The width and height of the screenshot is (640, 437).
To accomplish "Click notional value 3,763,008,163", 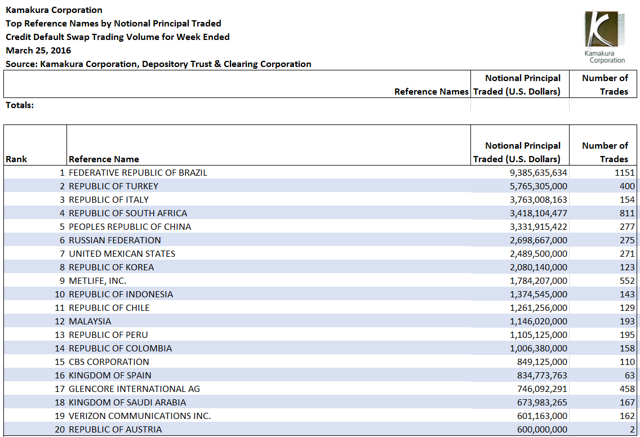I will [538, 200].
